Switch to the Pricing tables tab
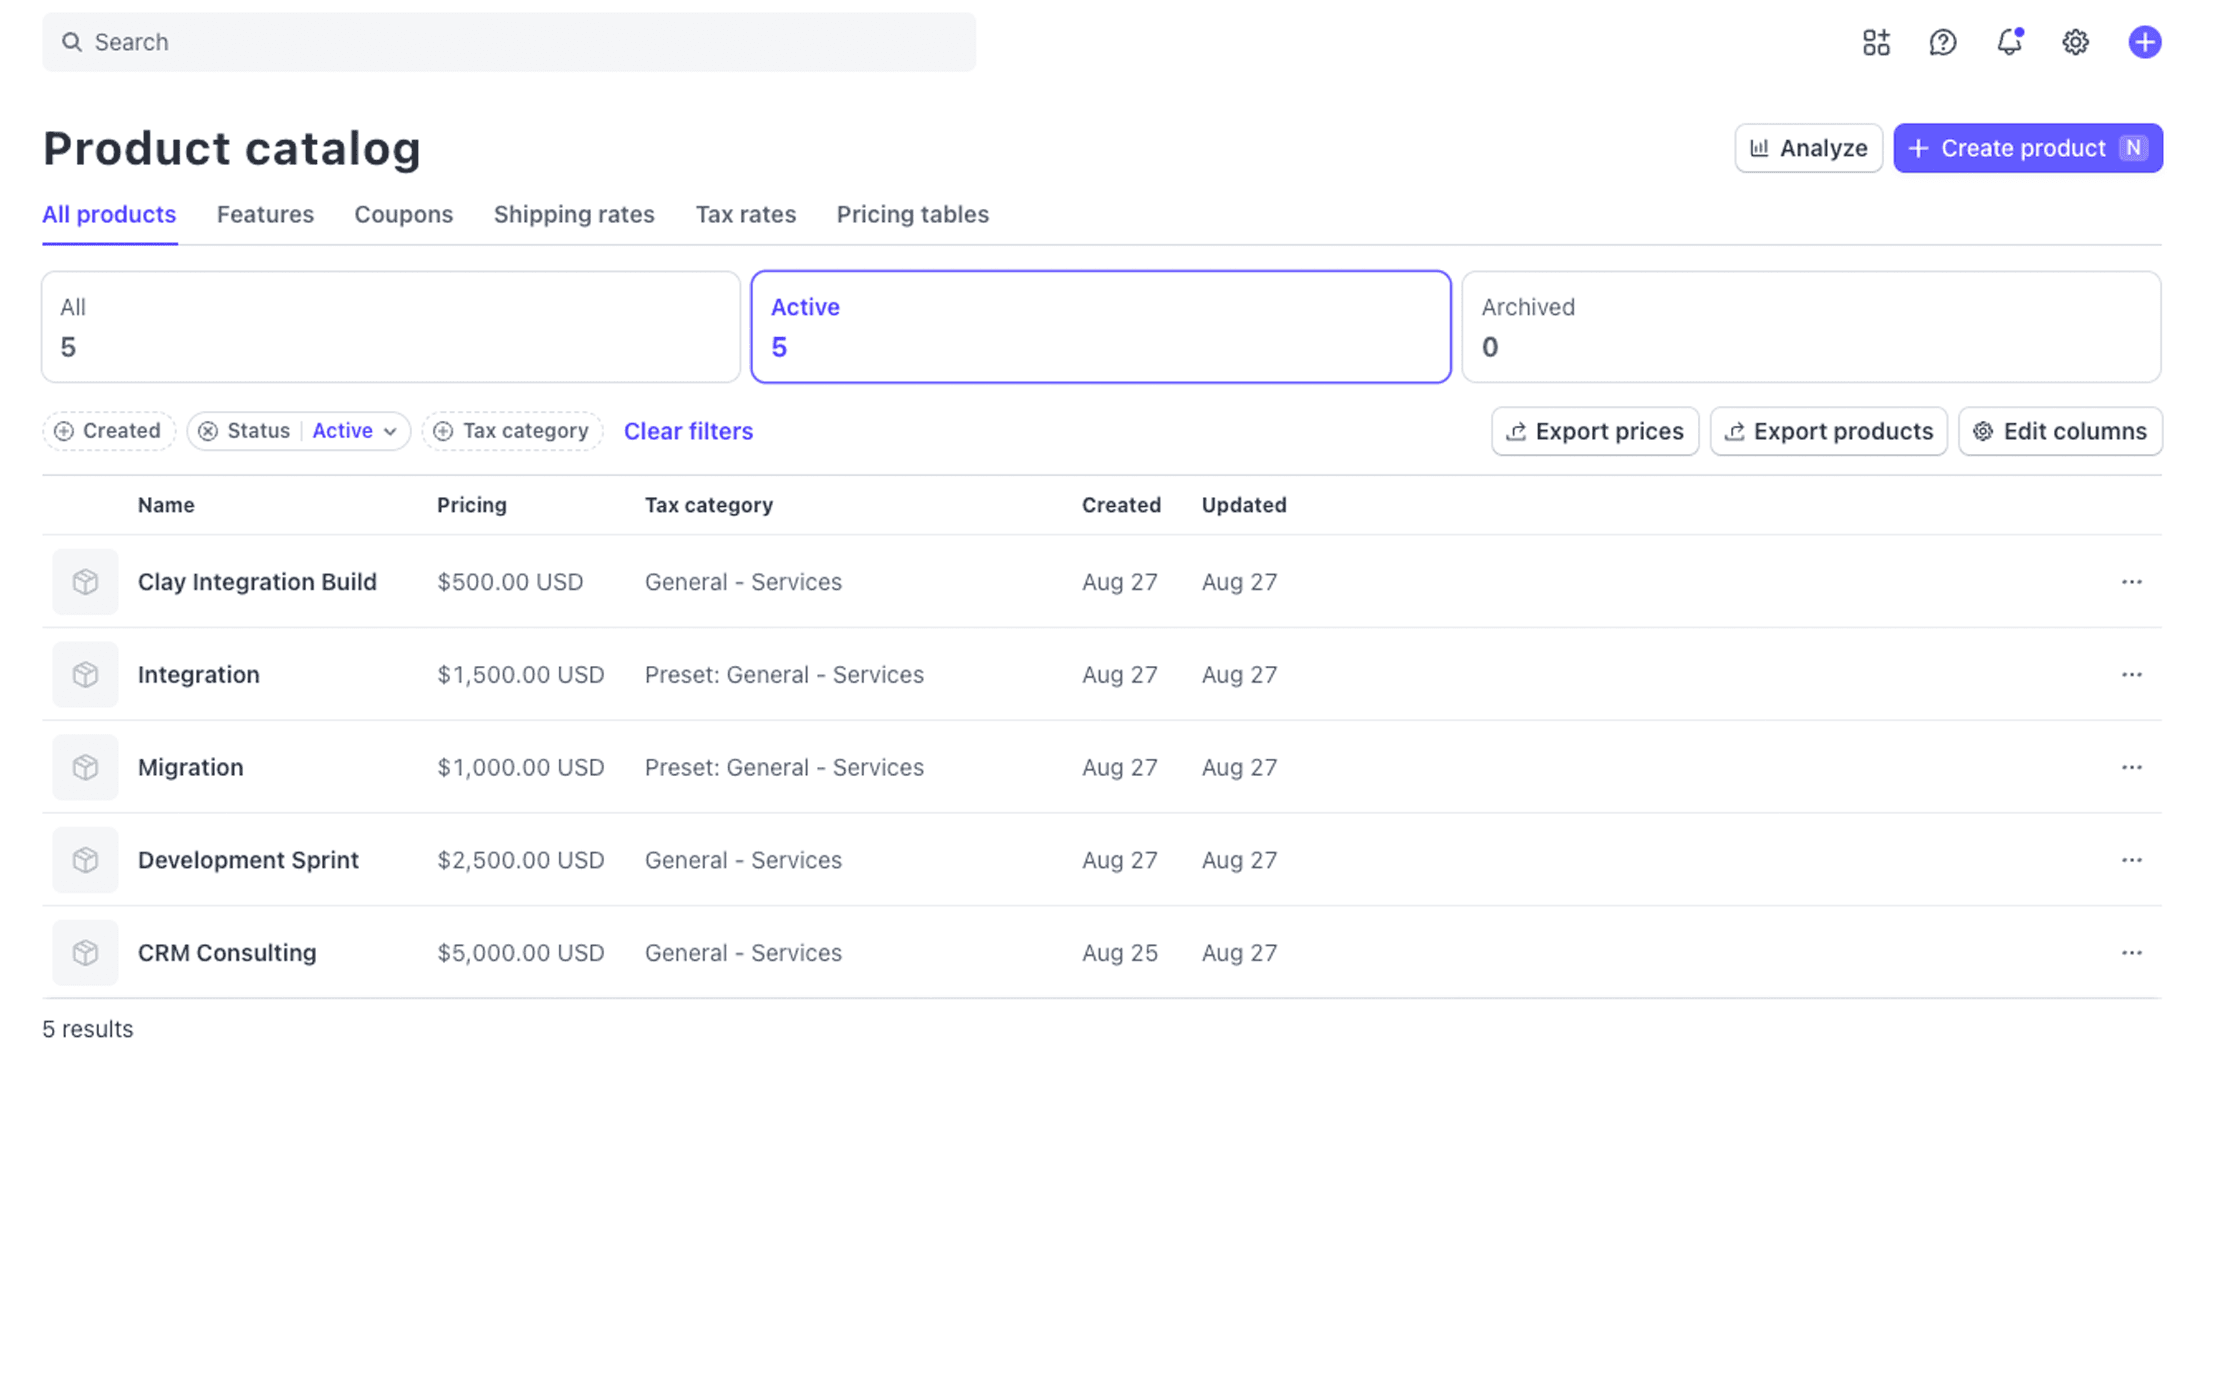The height and width of the screenshot is (1387, 2220). click(x=912, y=215)
